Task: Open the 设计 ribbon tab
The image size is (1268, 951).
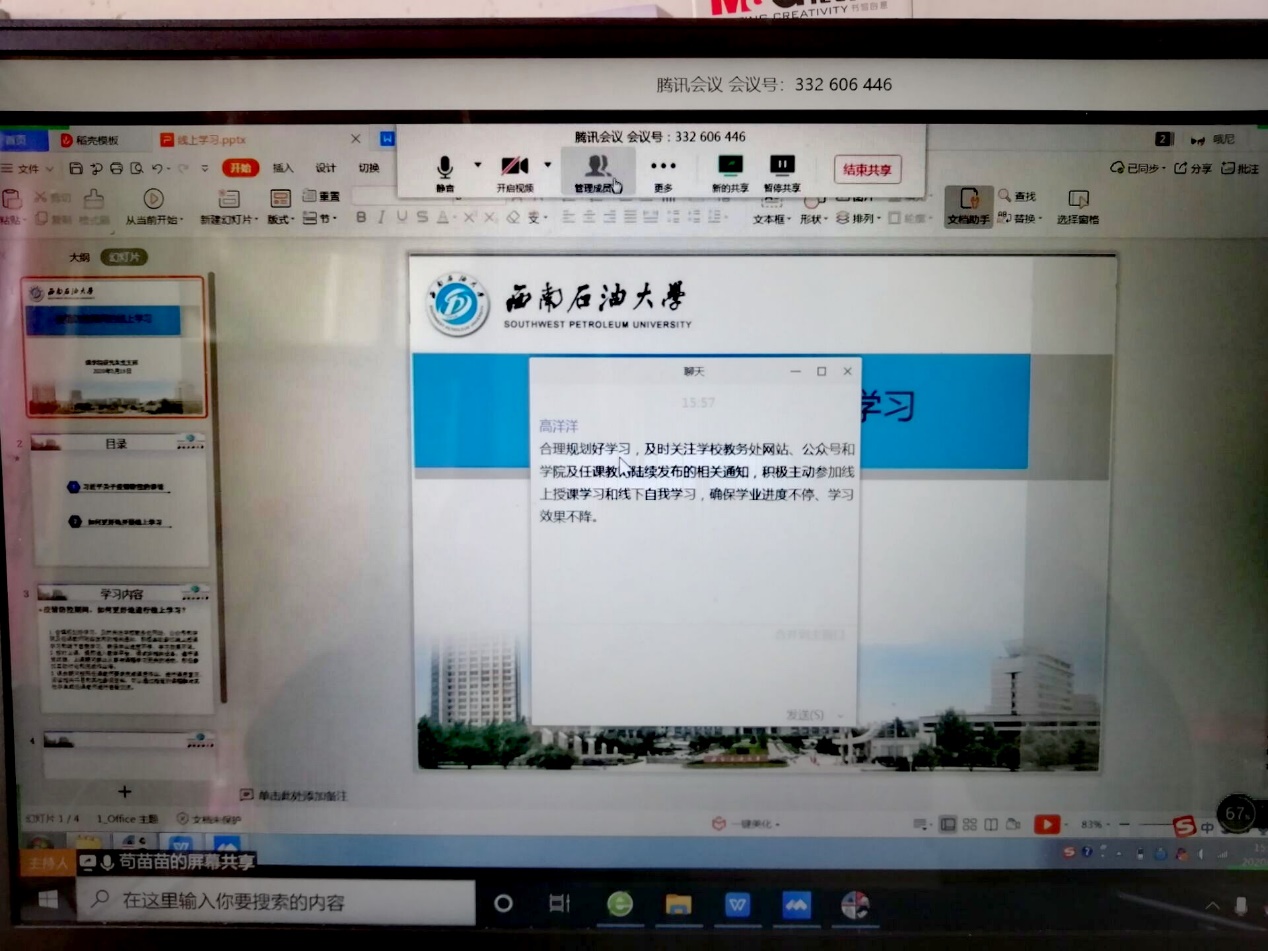Action: coord(326,168)
